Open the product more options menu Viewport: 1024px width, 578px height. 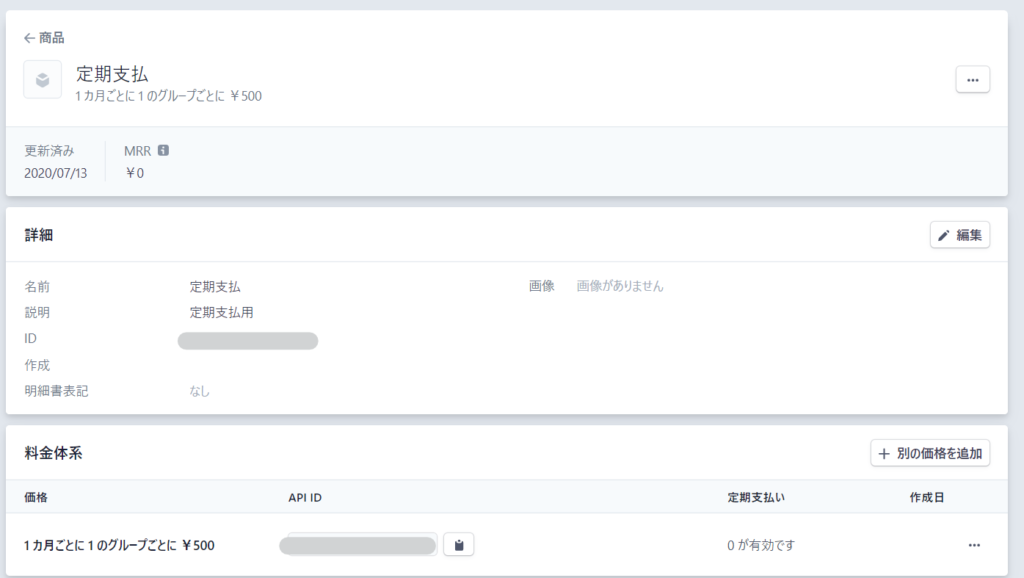pyautogui.click(x=972, y=80)
